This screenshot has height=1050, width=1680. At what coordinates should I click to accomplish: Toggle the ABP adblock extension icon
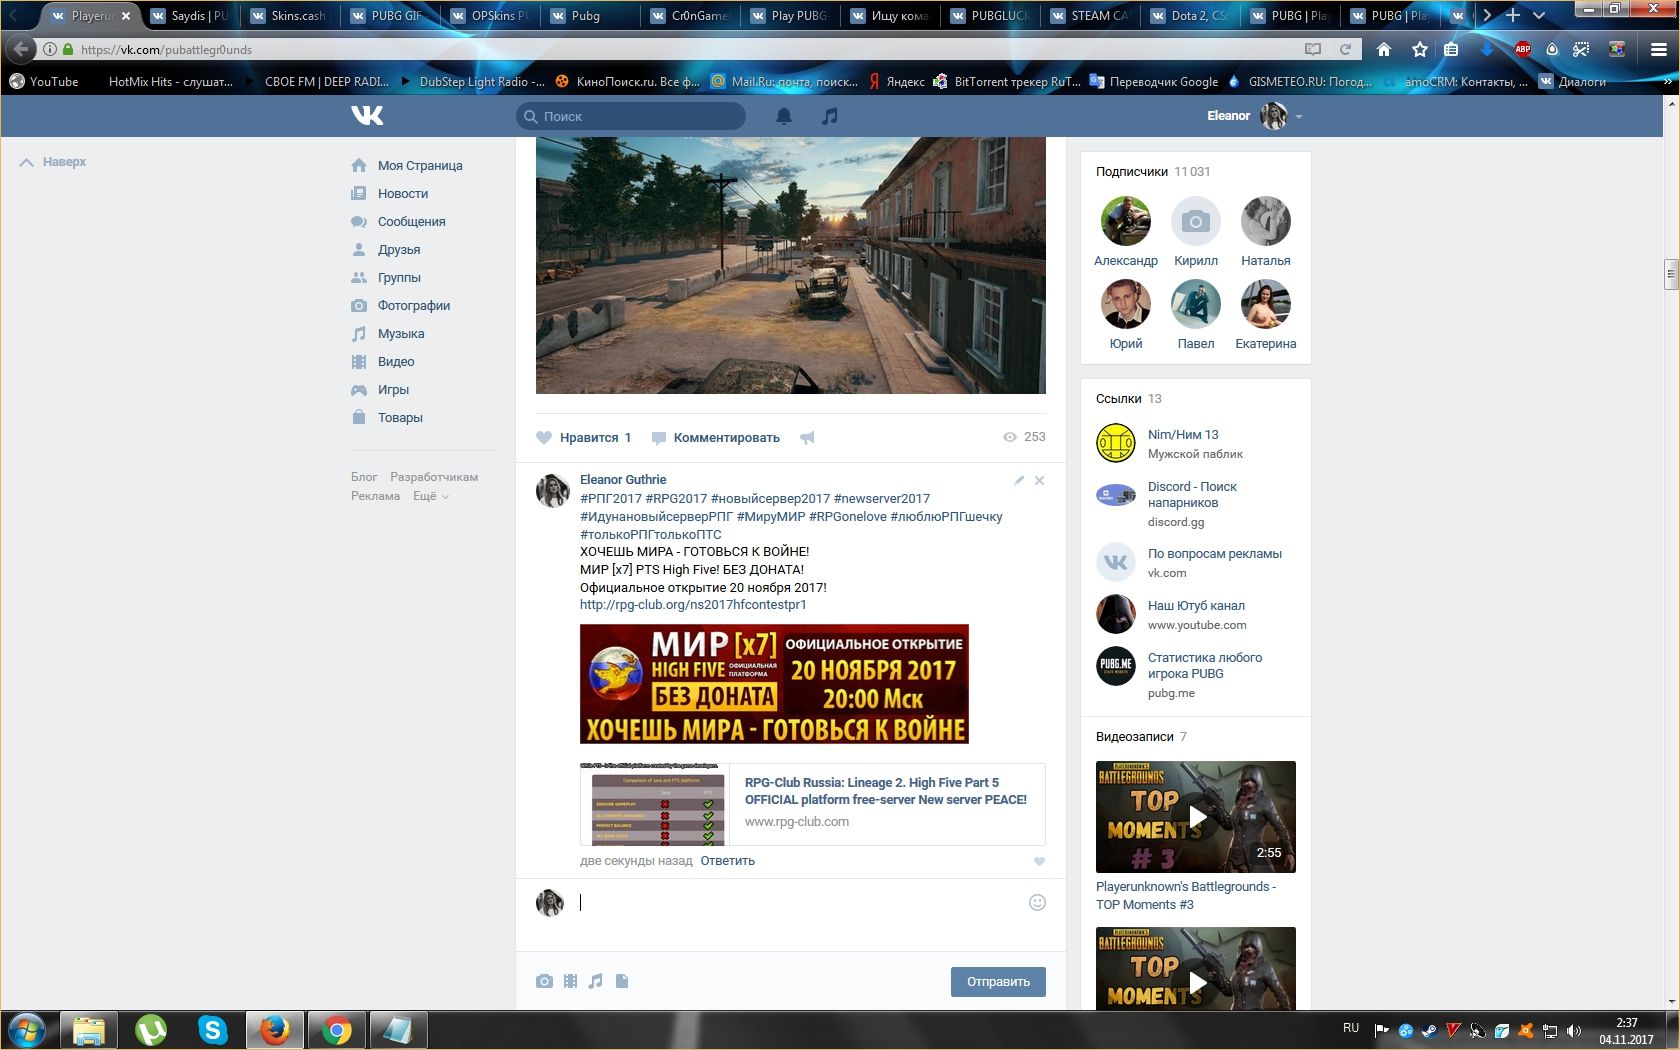tap(1522, 49)
